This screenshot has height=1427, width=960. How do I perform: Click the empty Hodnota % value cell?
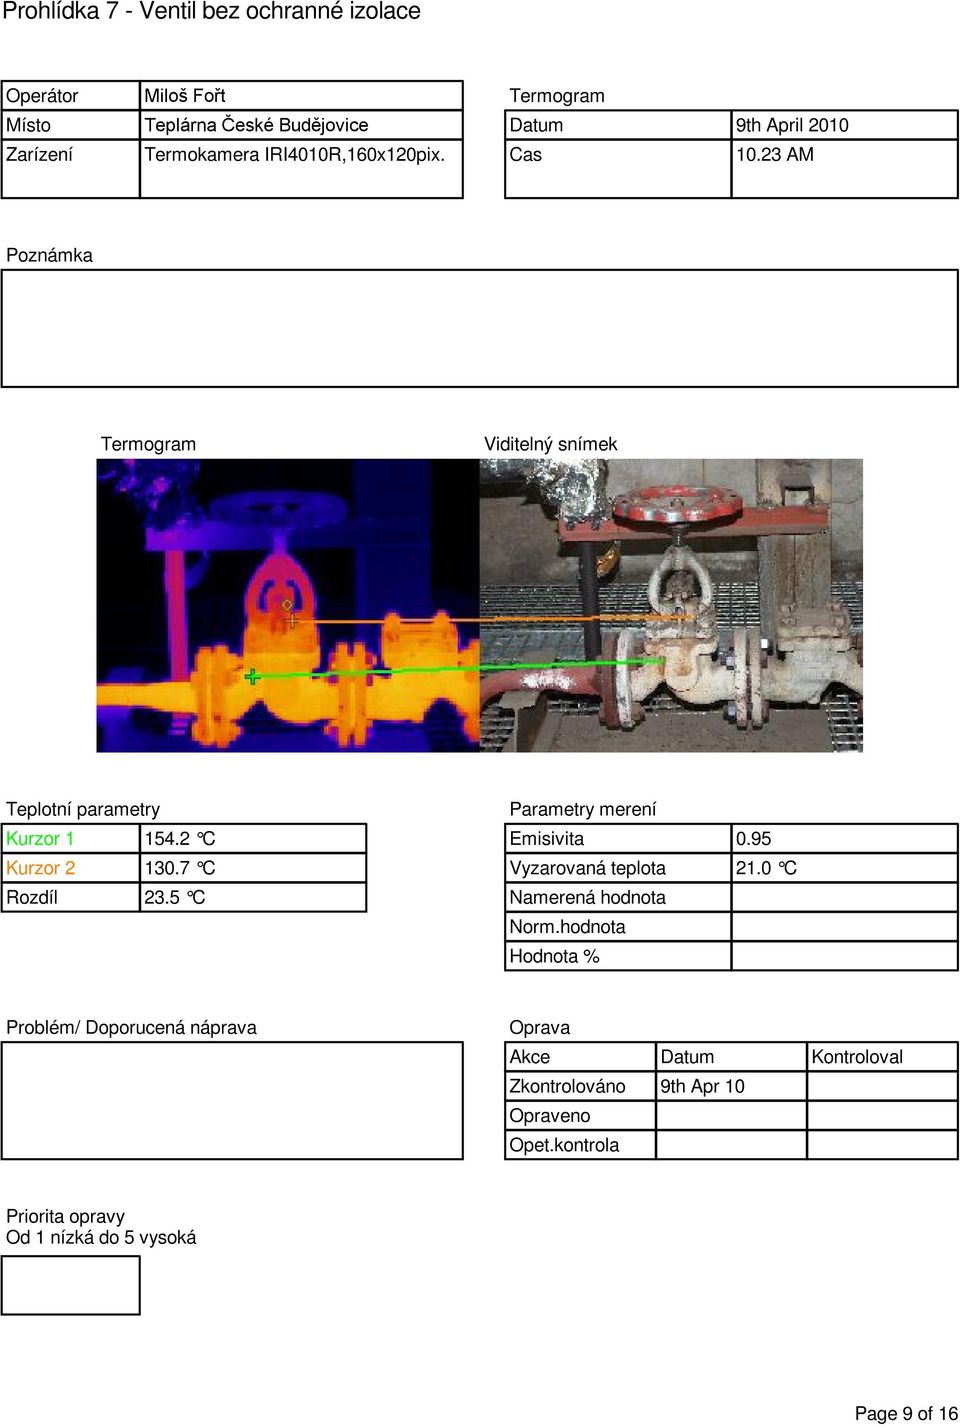pos(845,956)
